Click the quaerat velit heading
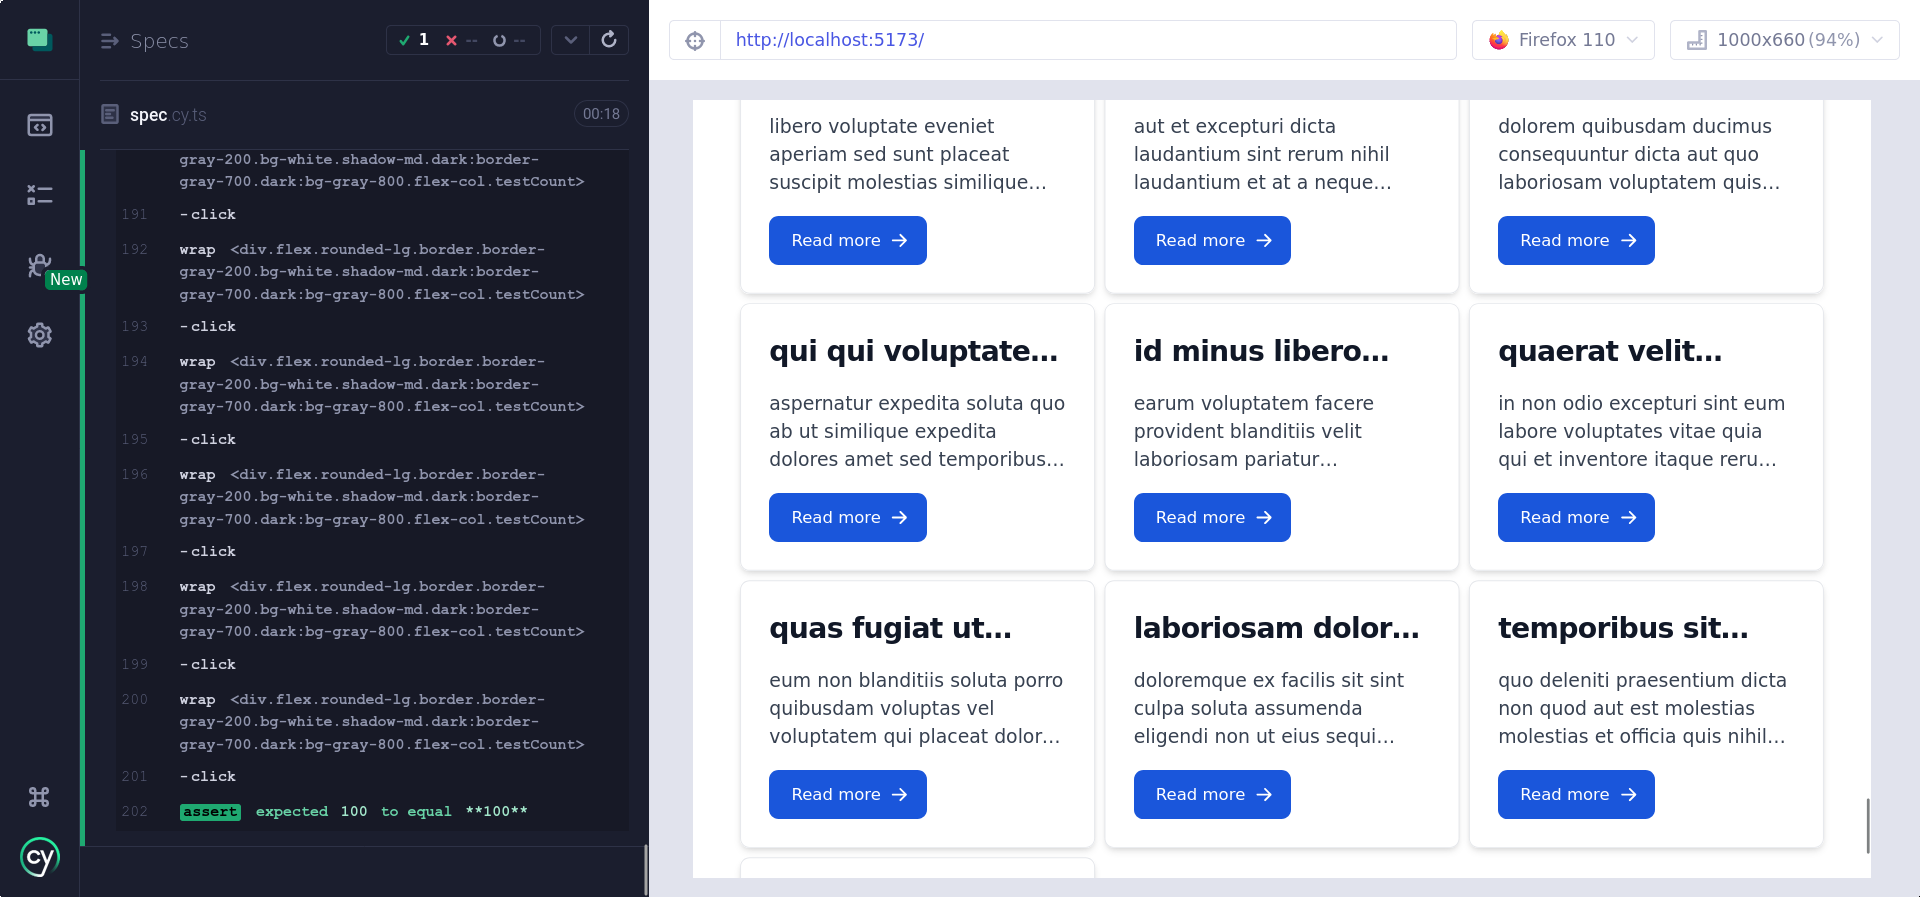 pos(1610,351)
